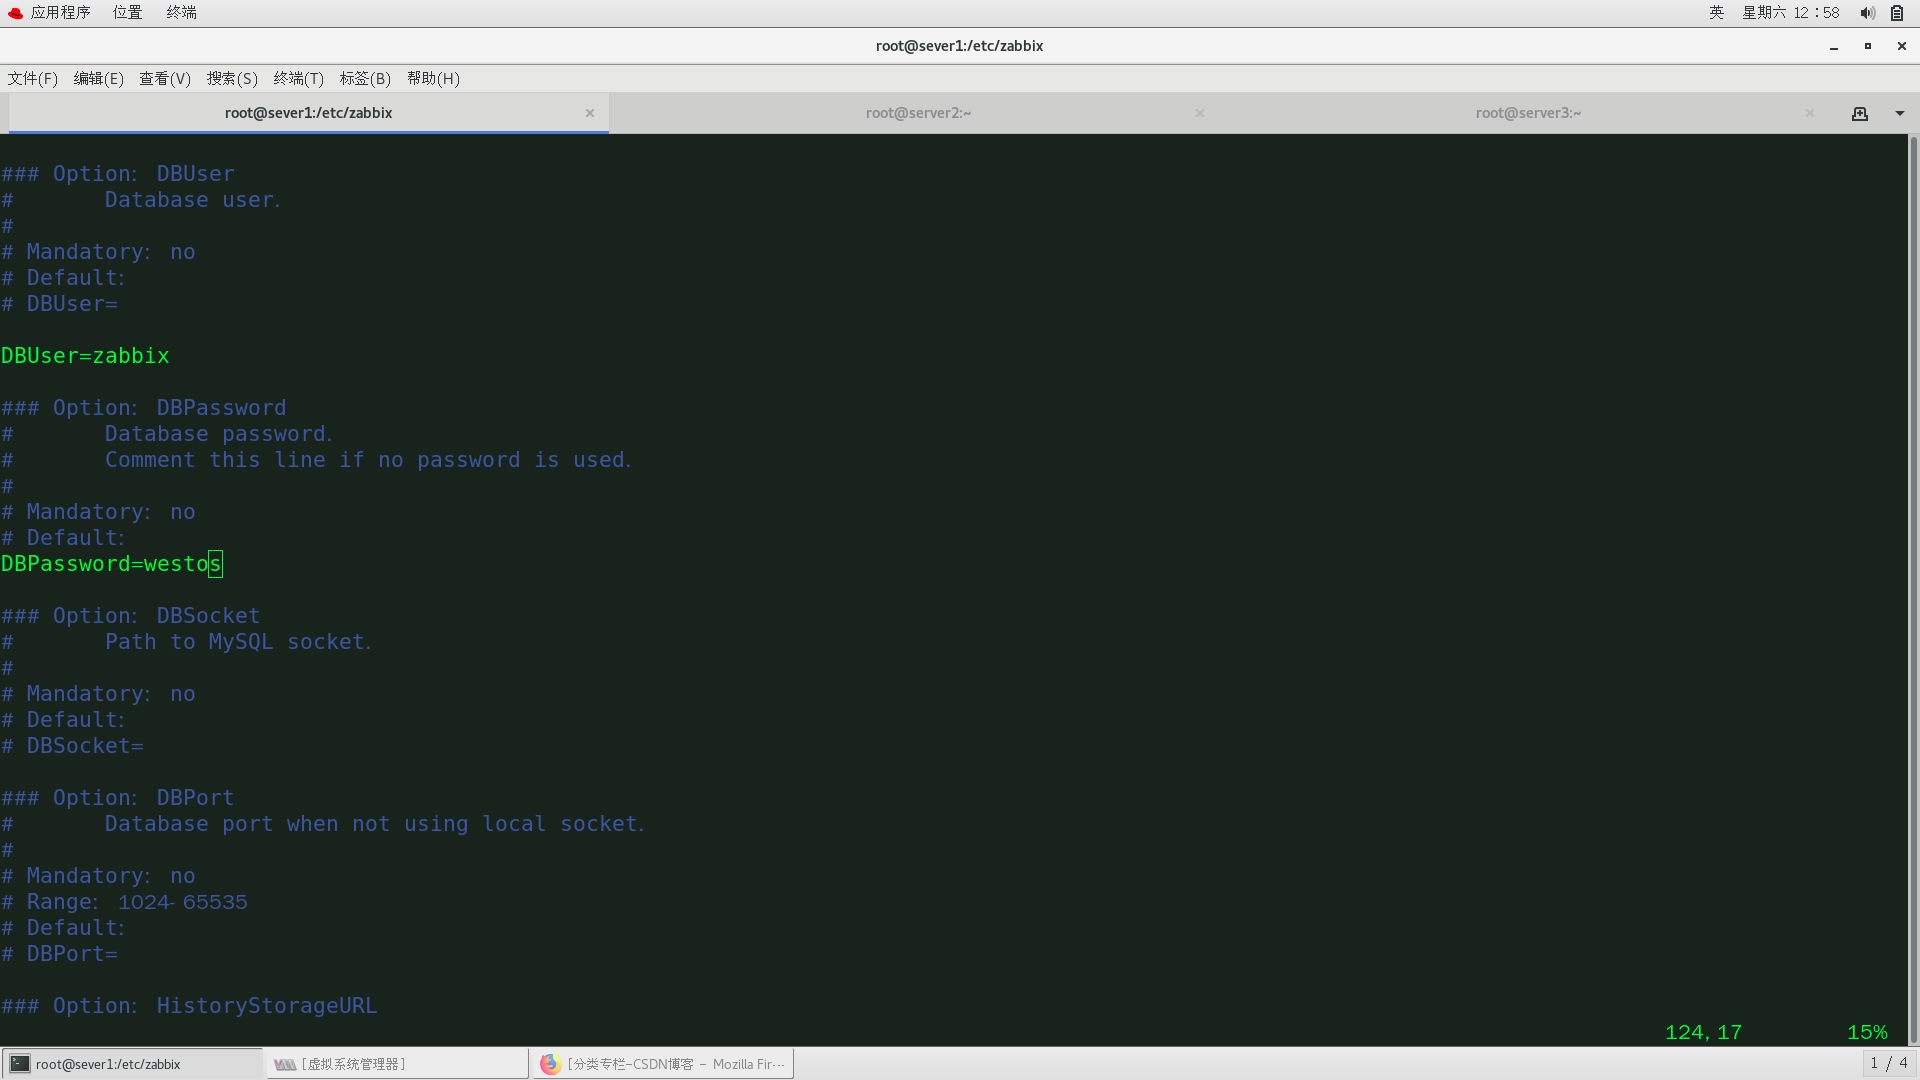The image size is (1920, 1080).
Task: Open the 终端(T) menu in menu bar
Action: pyautogui.click(x=299, y=78)
